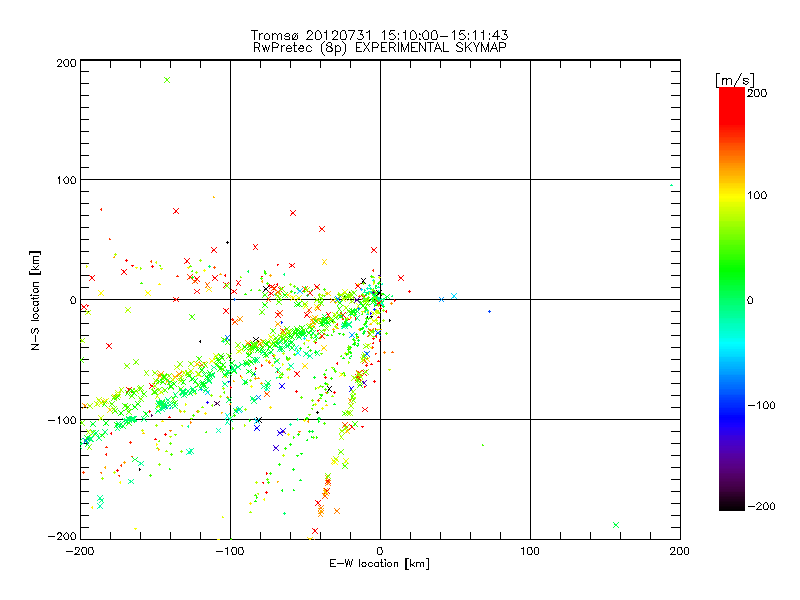Select the 'E-W location [km]' x-axis label

(379, 564)
